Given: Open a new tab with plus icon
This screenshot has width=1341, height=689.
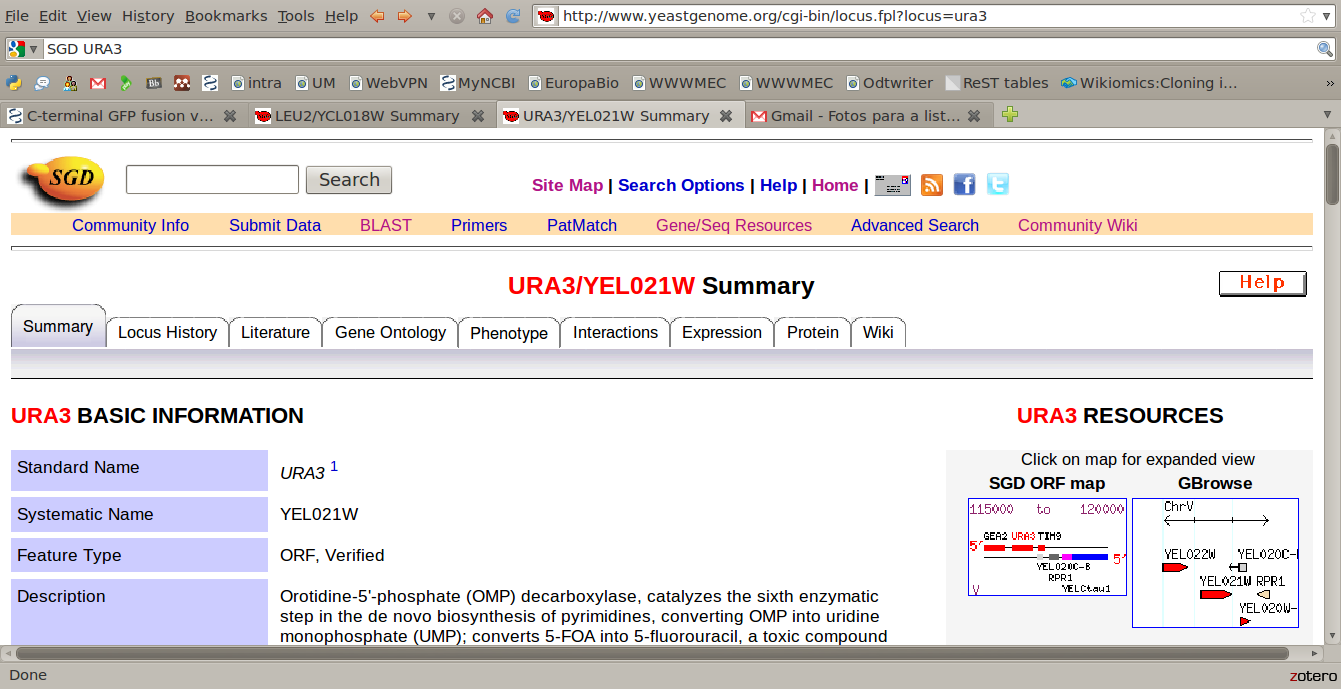Looking at the screenshot, I should click(x=1010, y=115).
